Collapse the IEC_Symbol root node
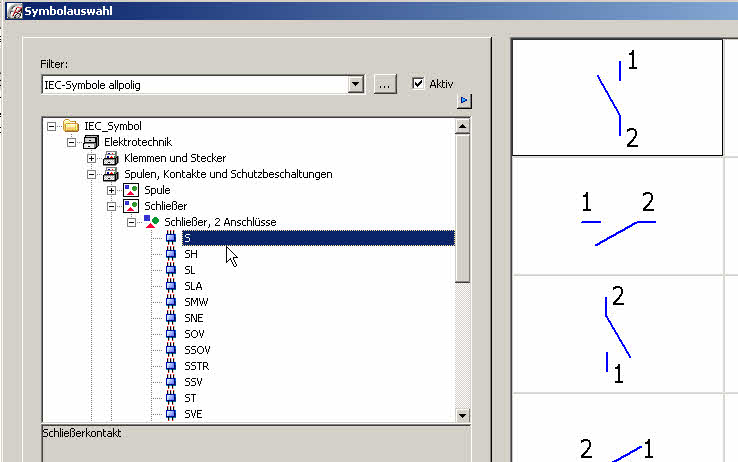The width and height of the screenshot is (738, 462). [51, 126]
